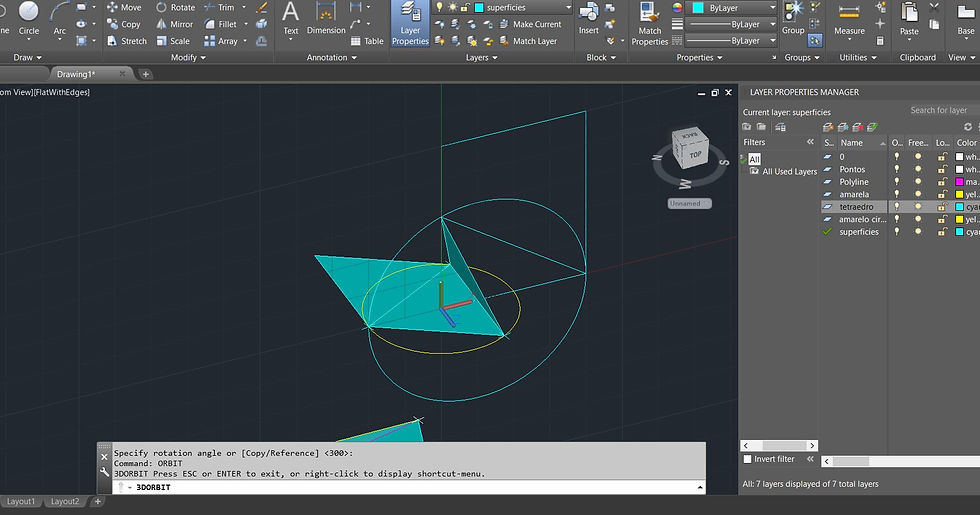Expand the Annotation panel
This screenshot has height=515, width=980.
coord(331,58)
